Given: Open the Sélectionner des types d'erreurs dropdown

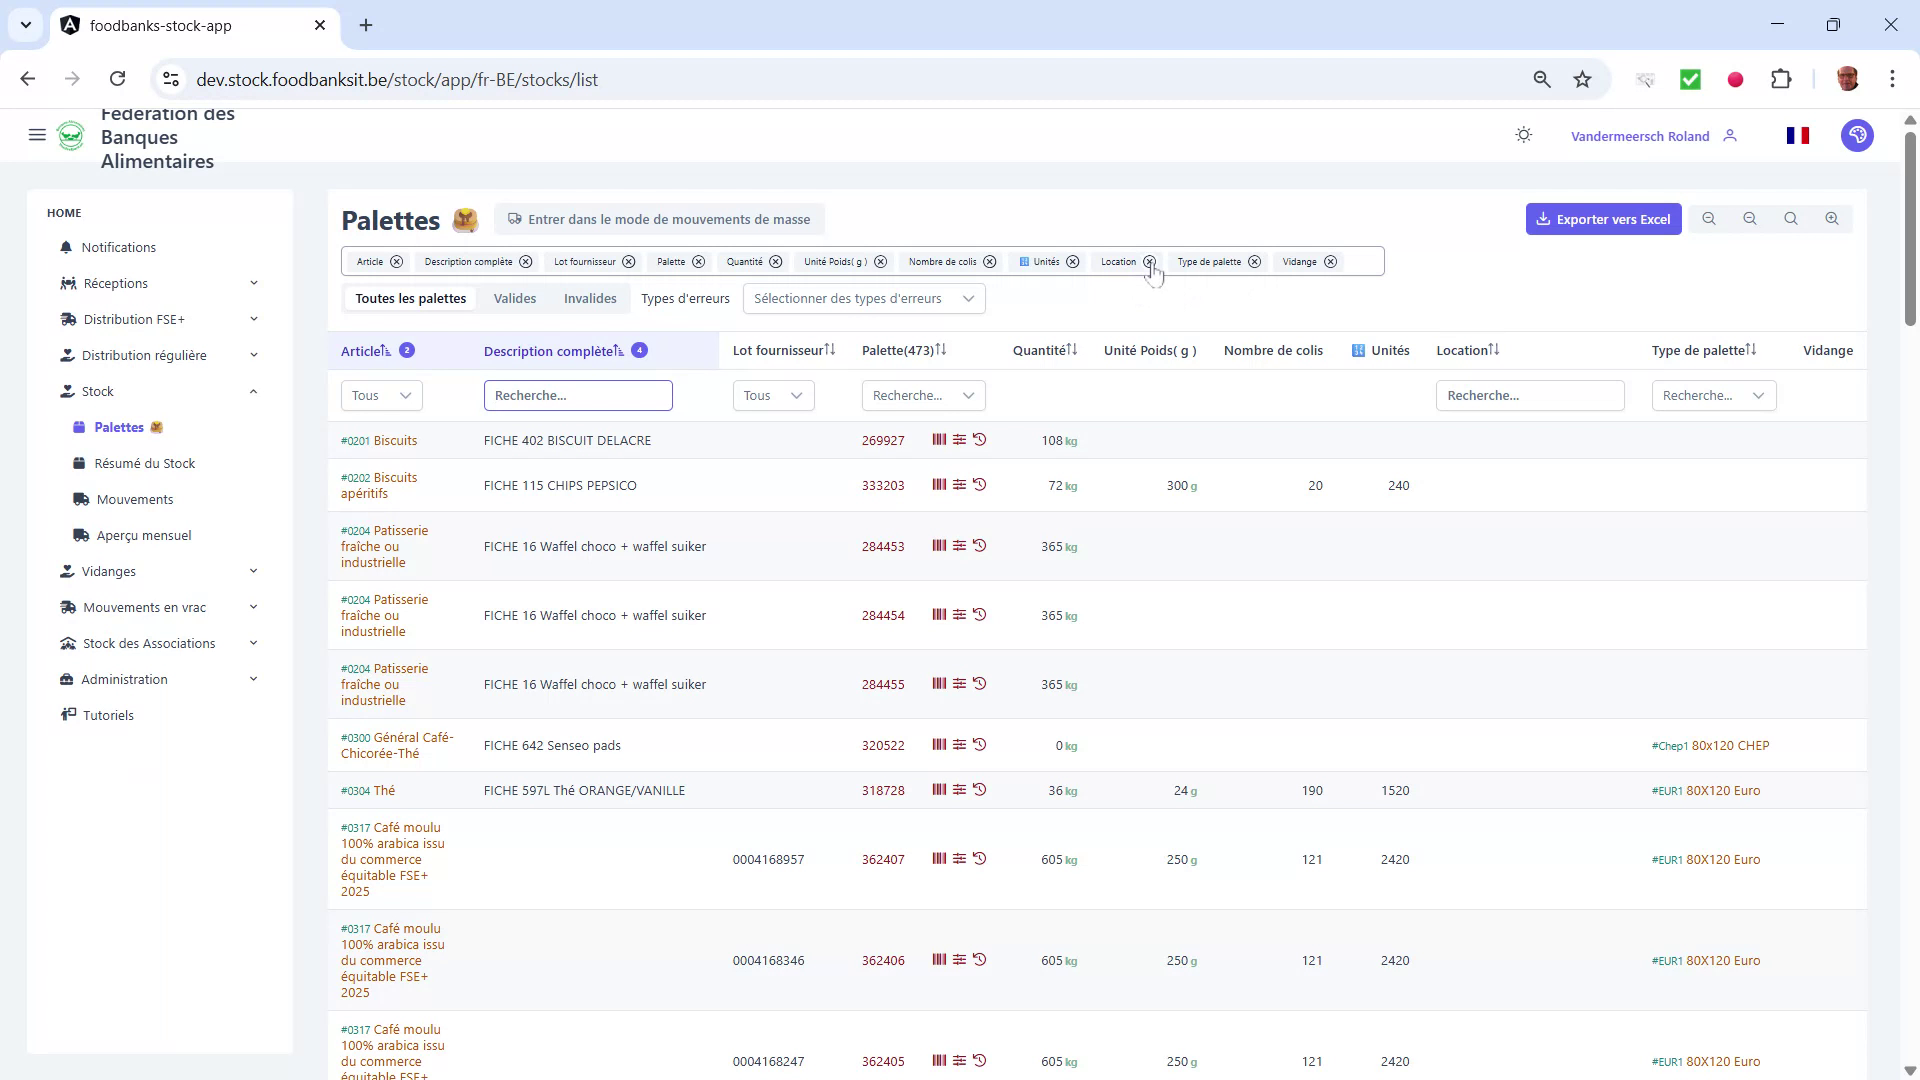Looking at the screenshot, I should pos(863,298).
